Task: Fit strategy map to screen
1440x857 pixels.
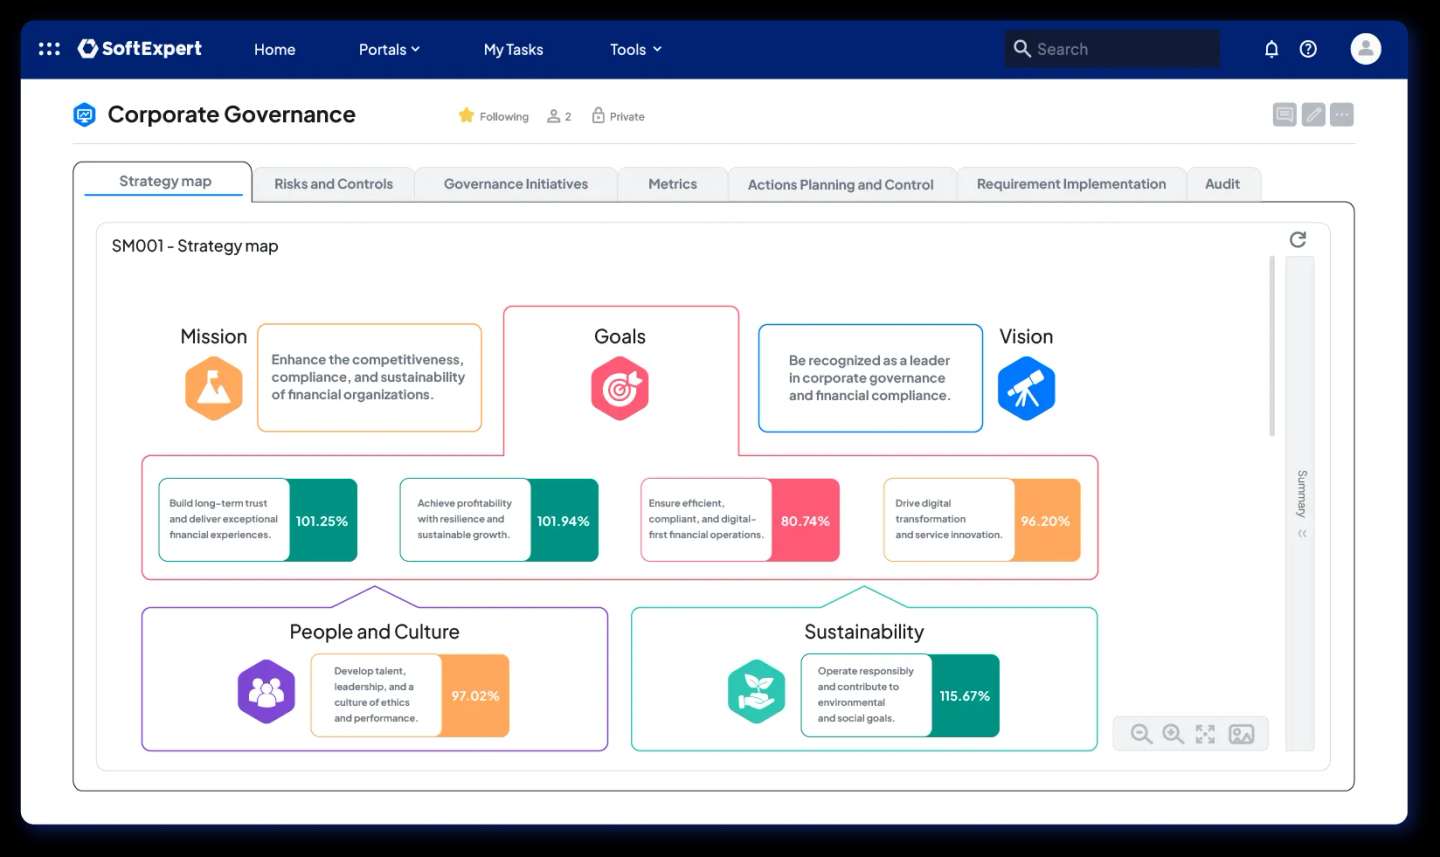Action: click(1205, 734)
